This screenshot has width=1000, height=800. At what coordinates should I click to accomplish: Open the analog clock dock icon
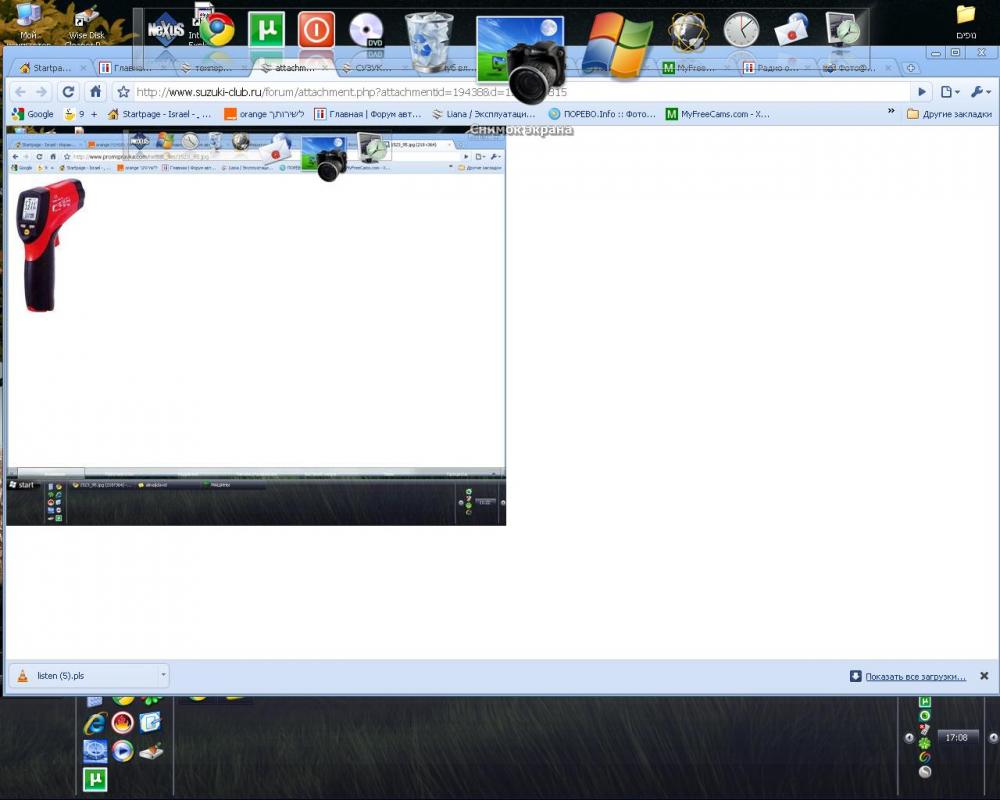click(741, 29)
